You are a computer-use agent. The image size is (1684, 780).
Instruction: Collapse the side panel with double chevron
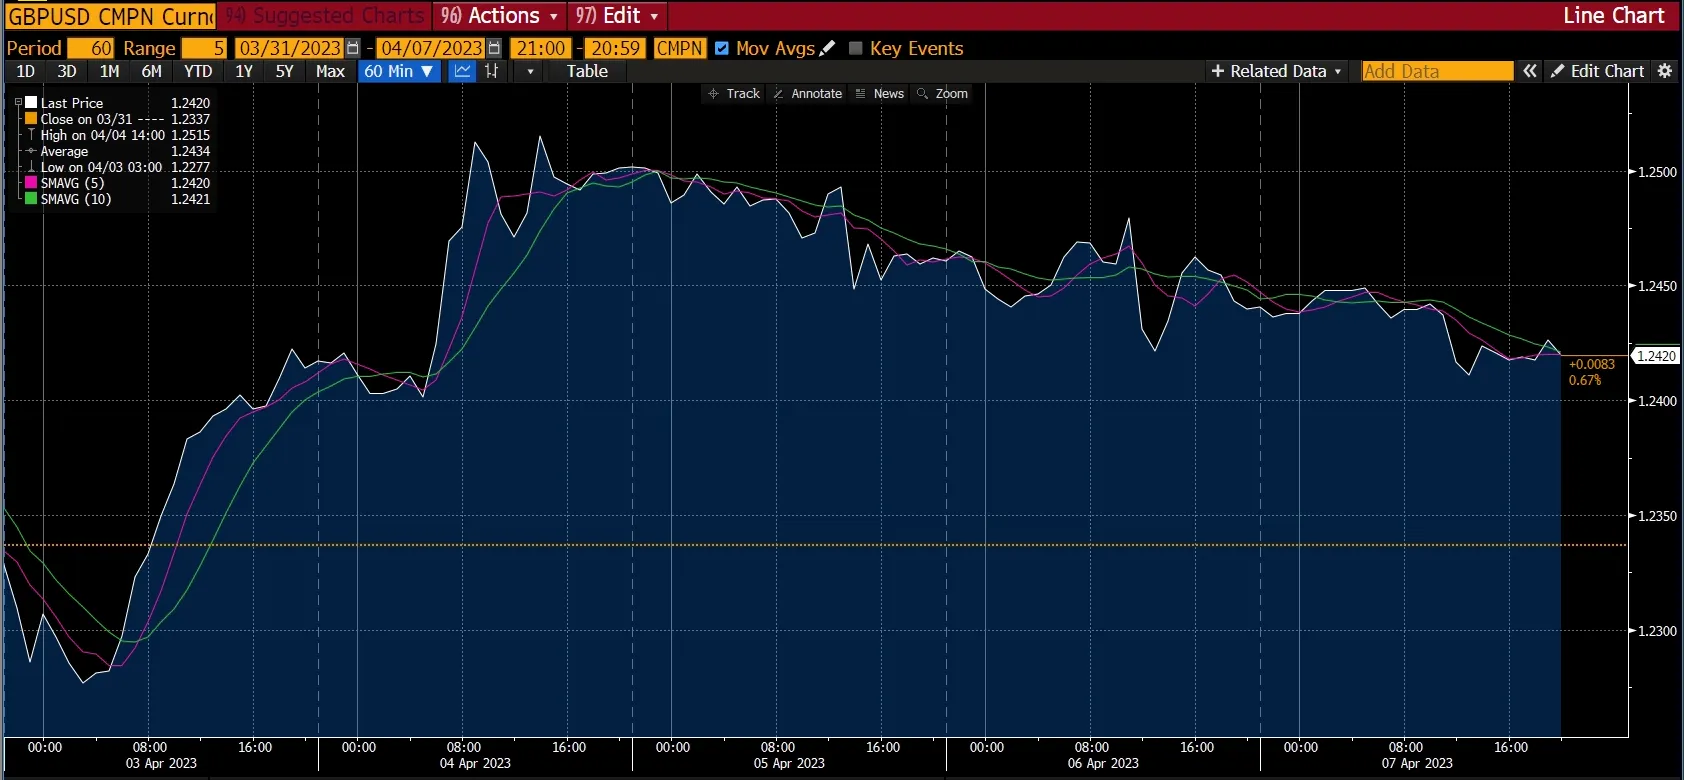[x=1530, y=71]
